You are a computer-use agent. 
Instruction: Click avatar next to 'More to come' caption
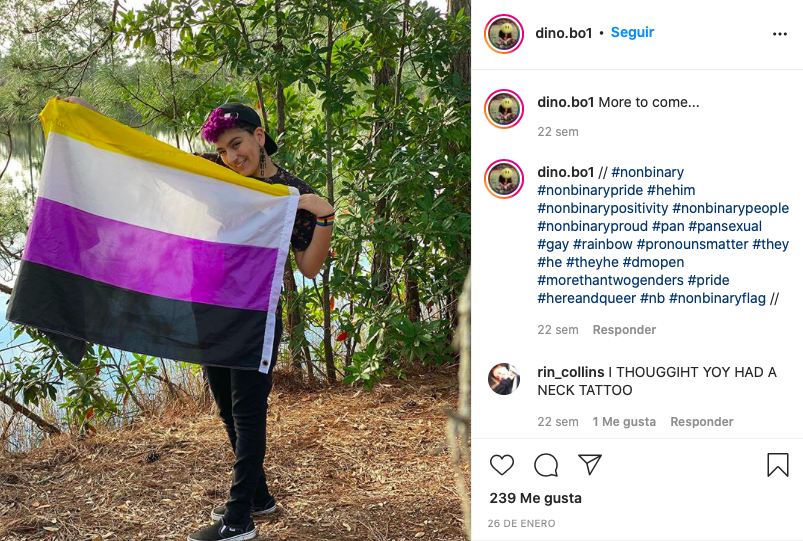pyautogui.click(x=504, y=109)
